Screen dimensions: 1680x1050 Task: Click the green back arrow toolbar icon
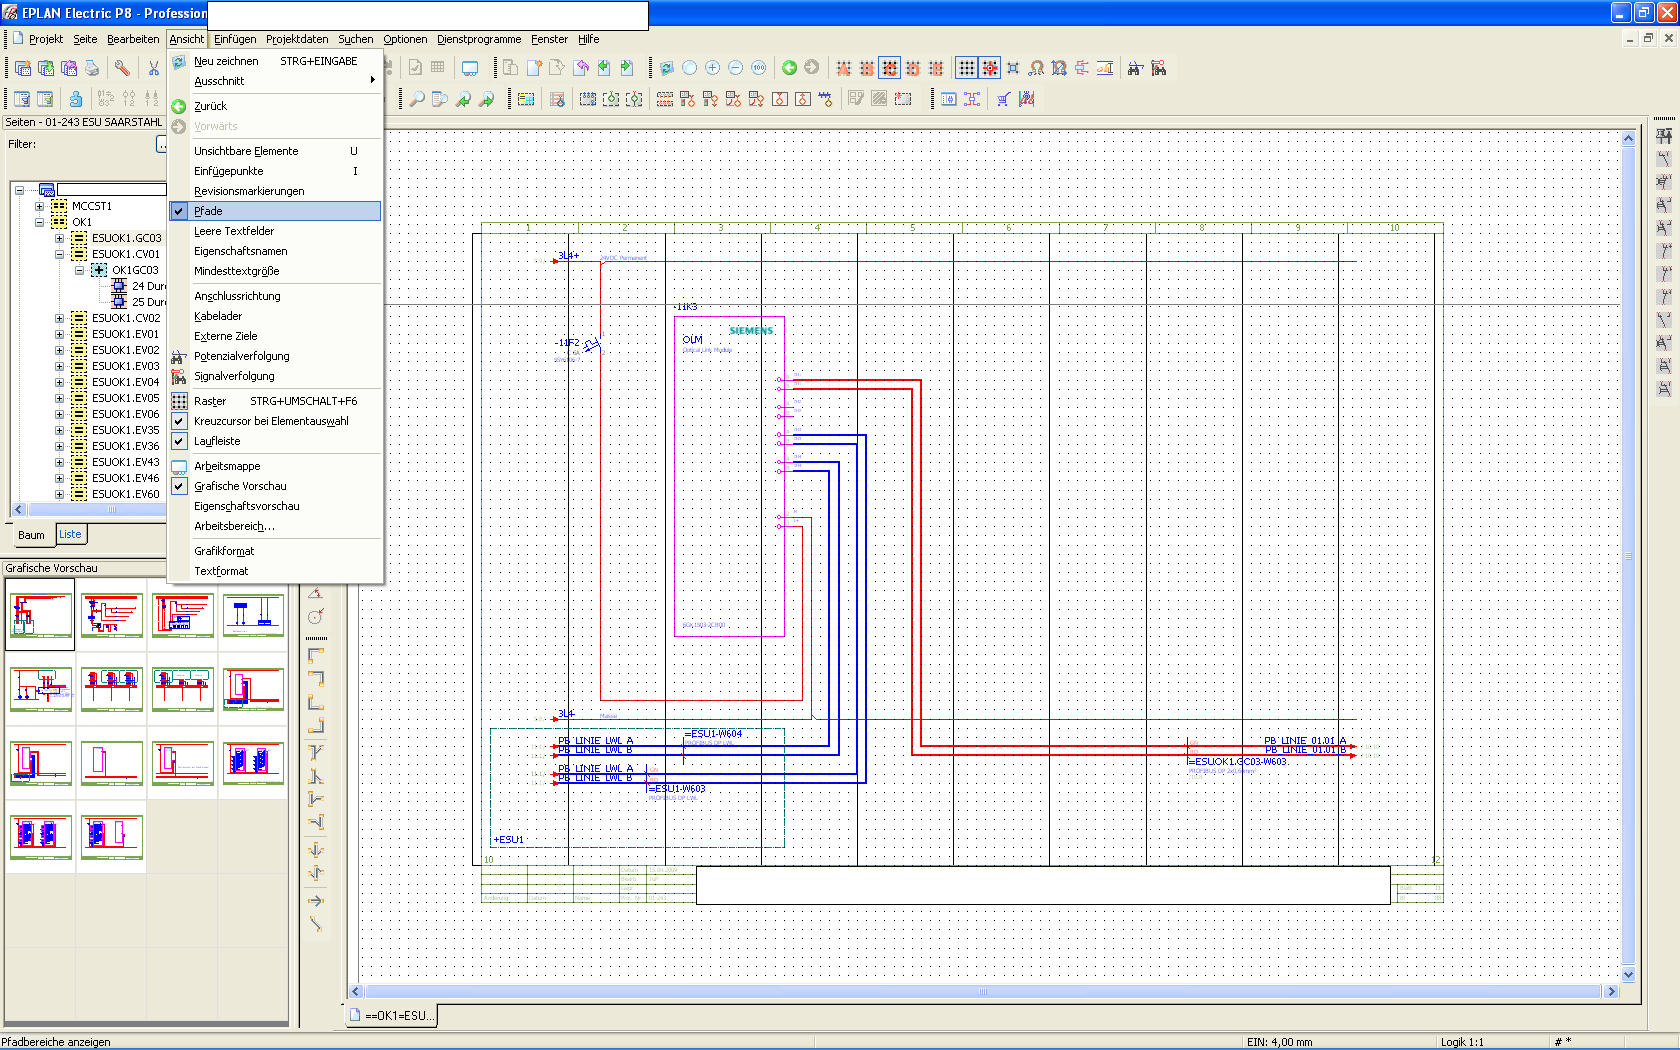[x=789, y=68]
